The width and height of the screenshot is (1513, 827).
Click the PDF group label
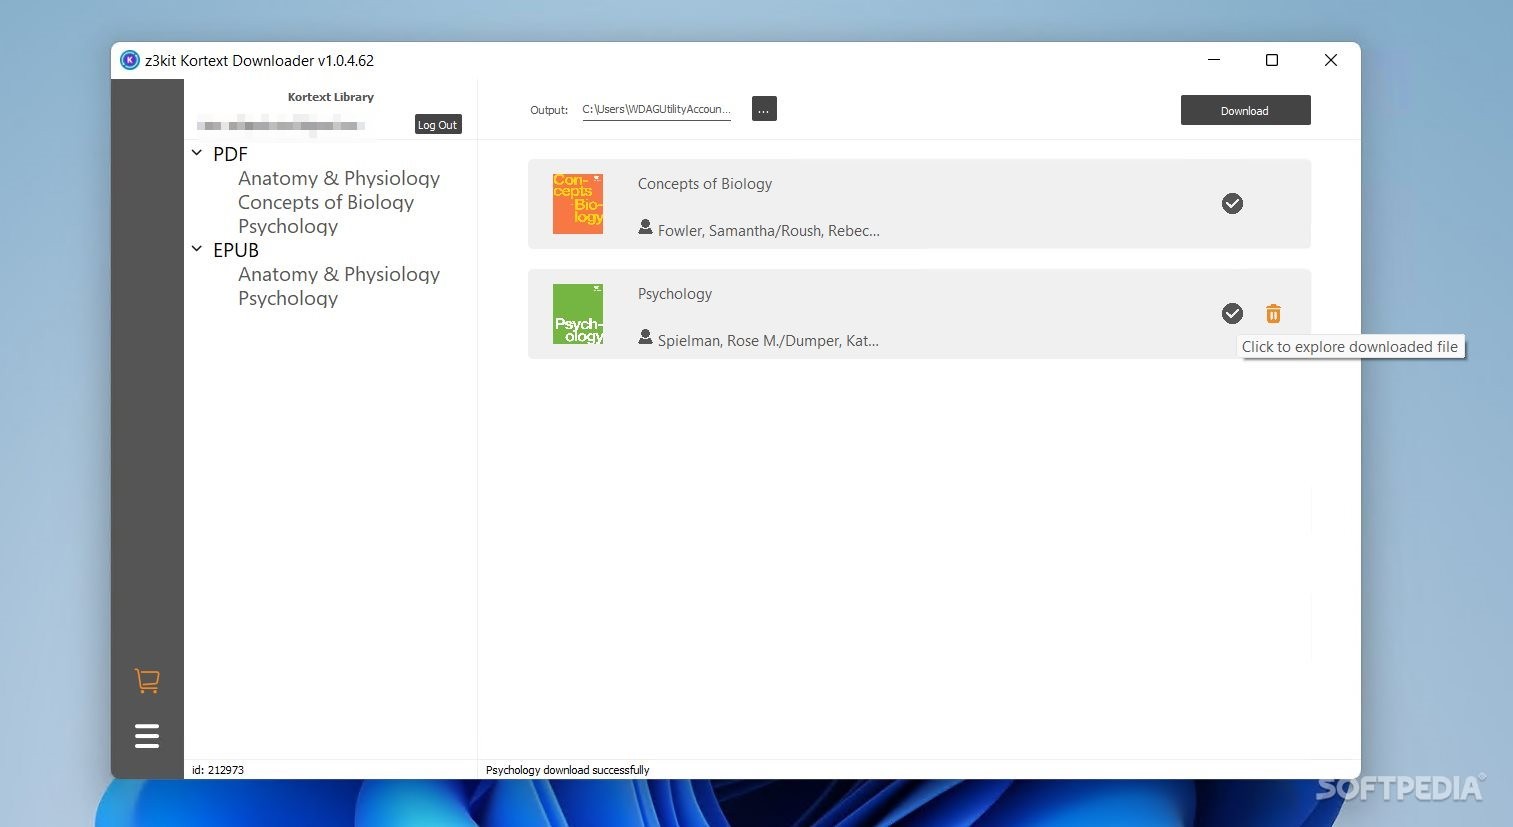point(230,154)
